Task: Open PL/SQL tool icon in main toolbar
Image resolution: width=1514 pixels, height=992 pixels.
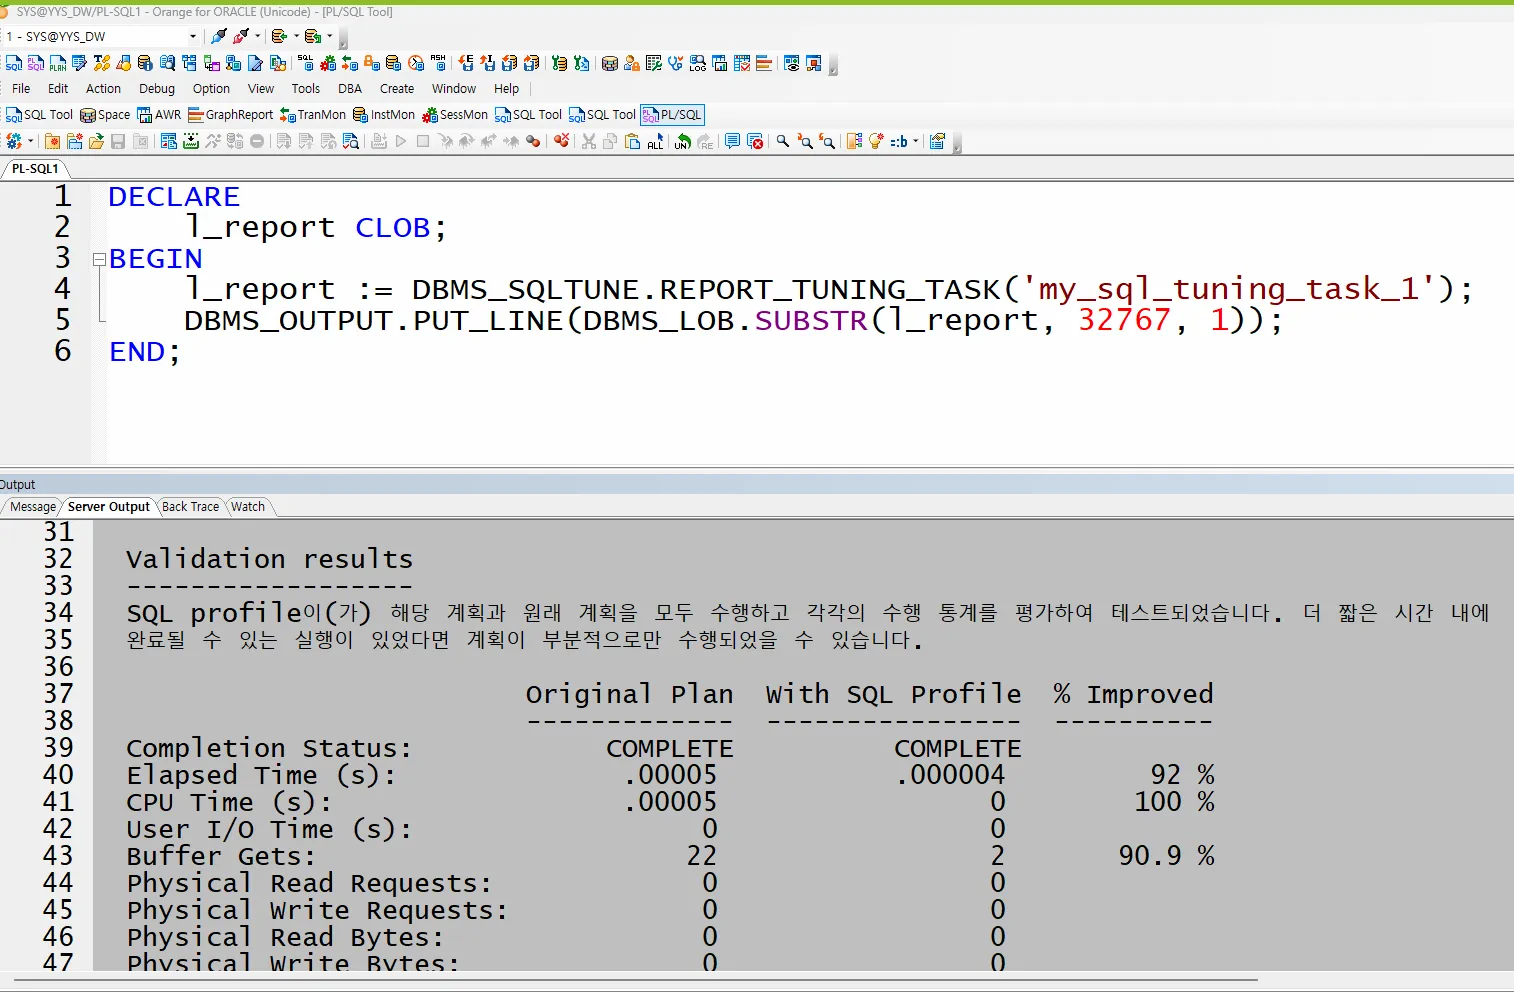Action: pyautogui.click(x=36, y=63)
